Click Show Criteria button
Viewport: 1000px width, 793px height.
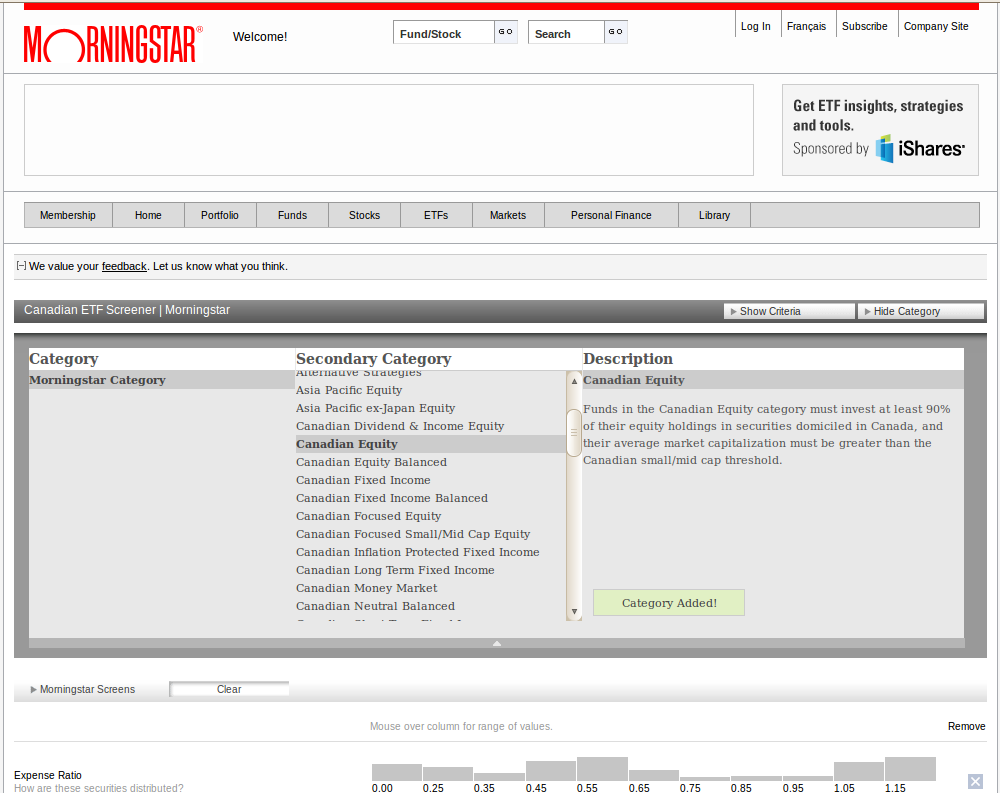pos(789,311)
